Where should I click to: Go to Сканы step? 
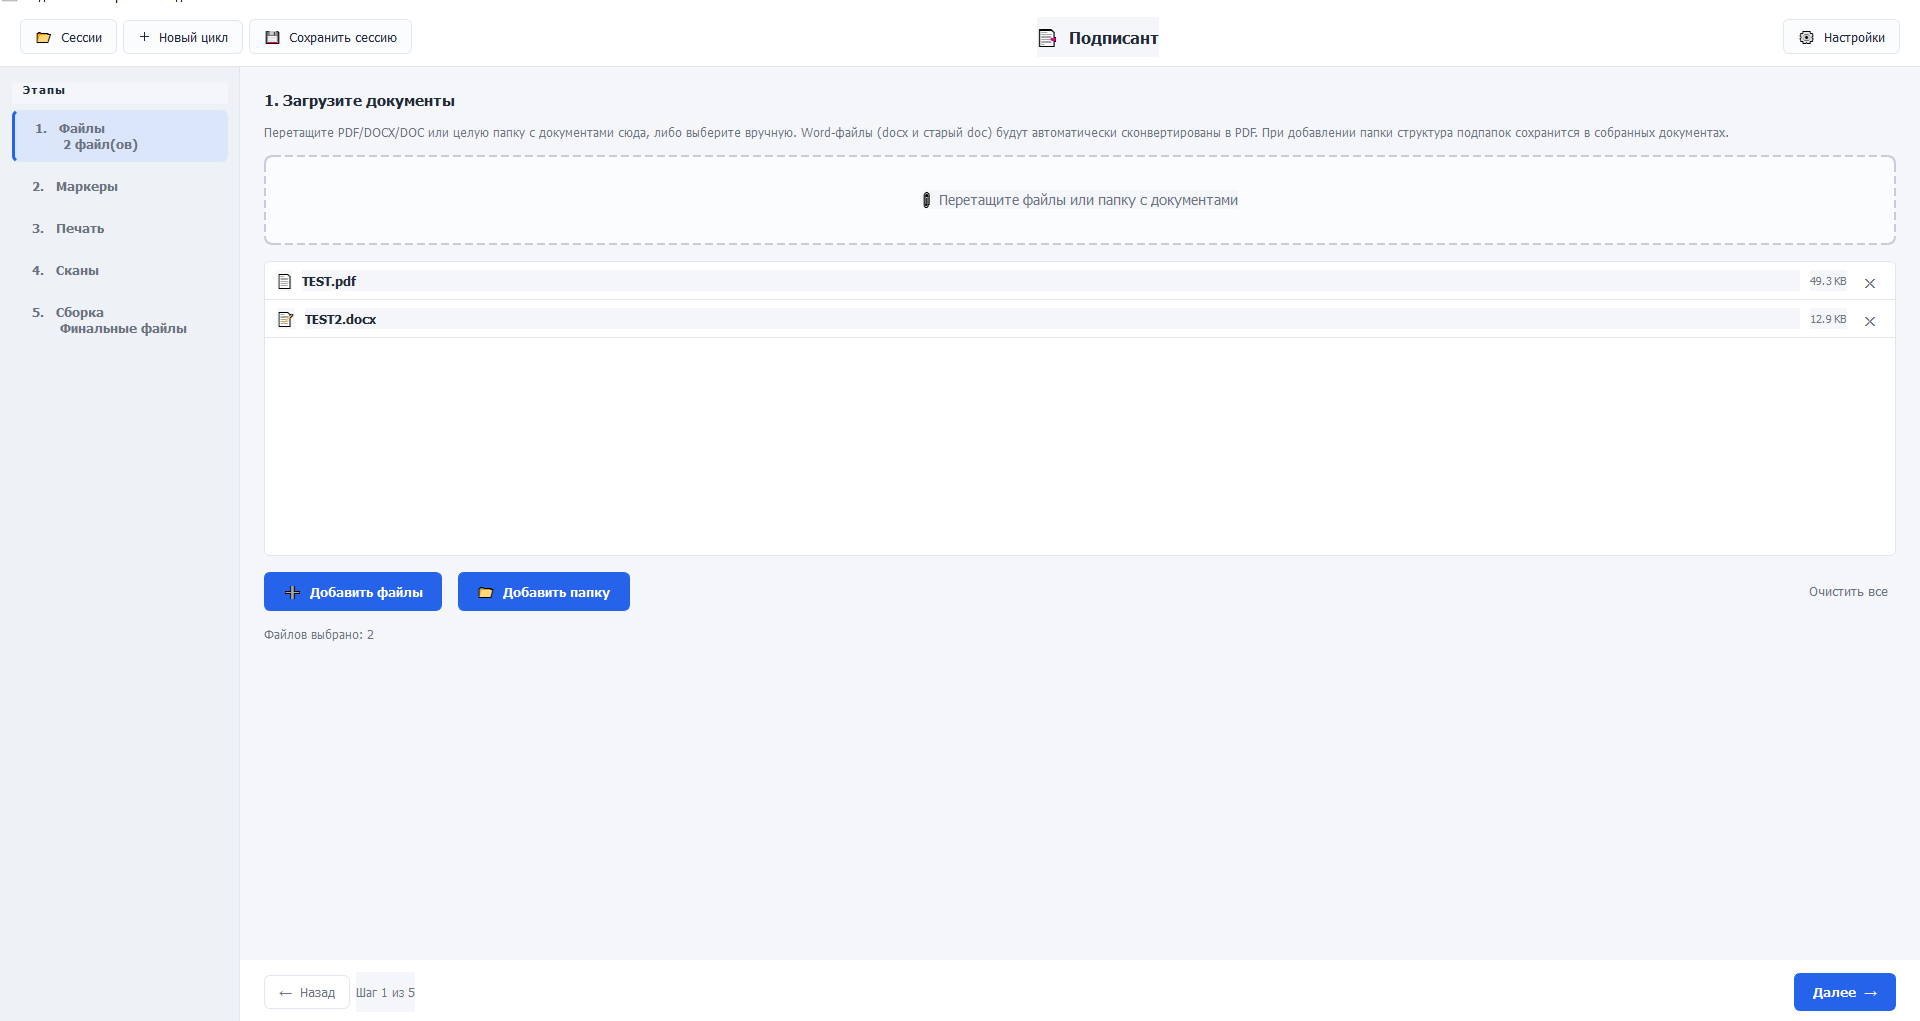tap(121, 271)
